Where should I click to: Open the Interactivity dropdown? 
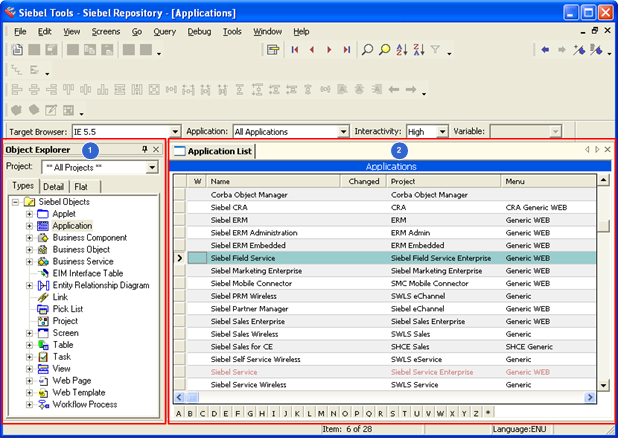(443, 131)
